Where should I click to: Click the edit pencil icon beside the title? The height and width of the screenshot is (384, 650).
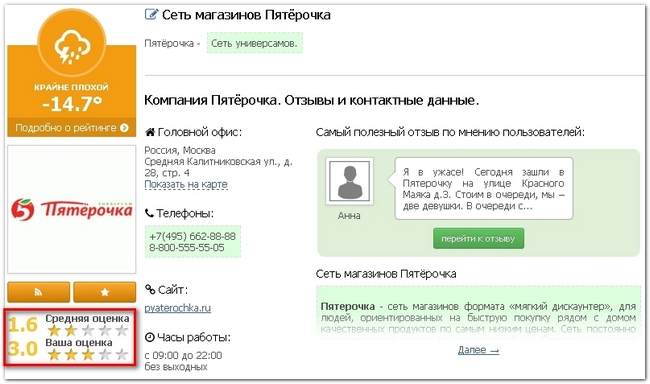coord(151,15)
